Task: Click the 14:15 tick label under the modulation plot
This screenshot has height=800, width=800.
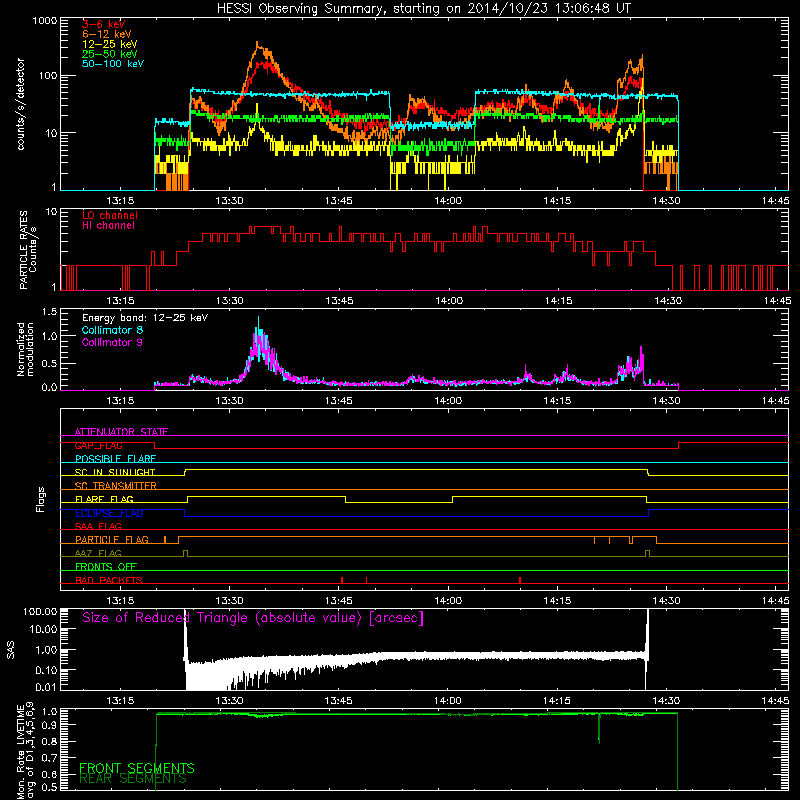Action: pyautogui.click(x=557, y=401)
